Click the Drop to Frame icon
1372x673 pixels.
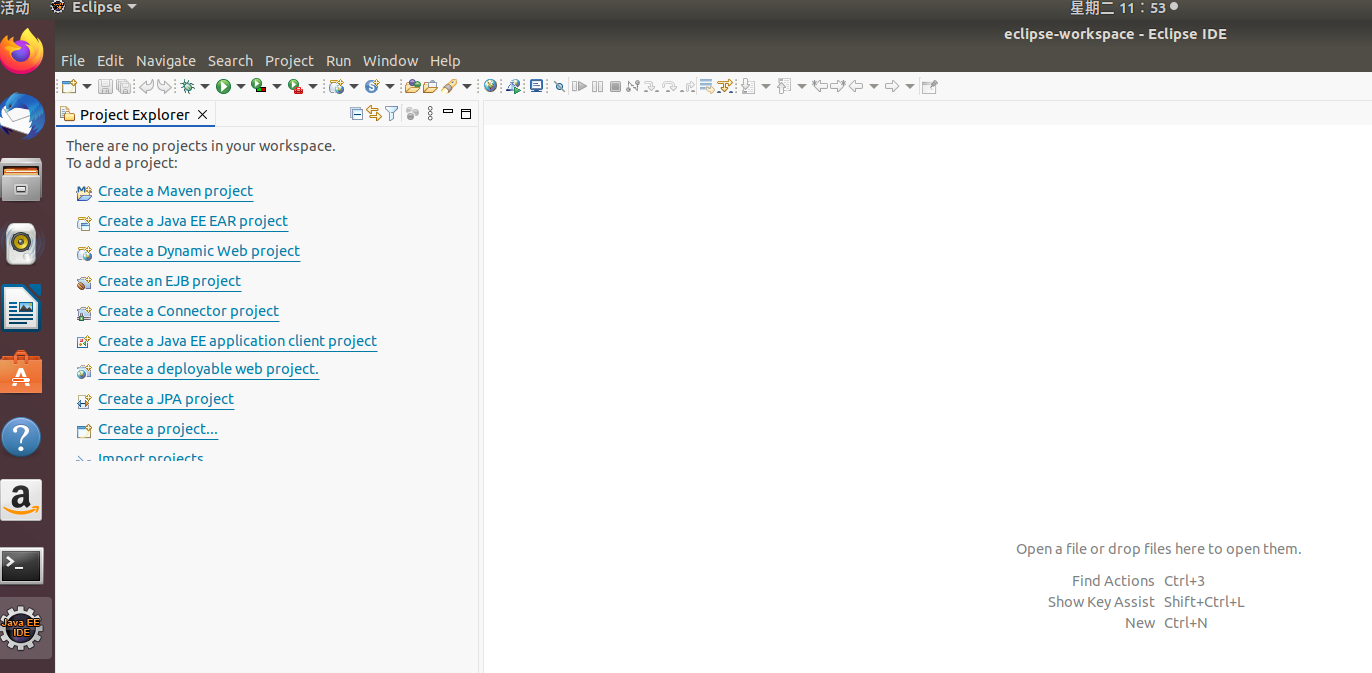click(707, 86)
